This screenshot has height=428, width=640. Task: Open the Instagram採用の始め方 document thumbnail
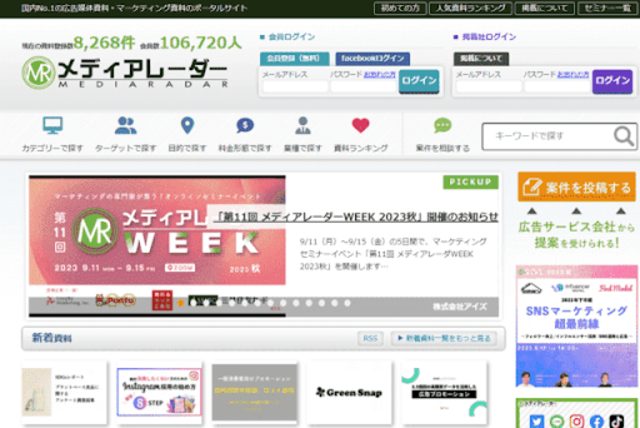pyautogui.click(x=159, y=392)
